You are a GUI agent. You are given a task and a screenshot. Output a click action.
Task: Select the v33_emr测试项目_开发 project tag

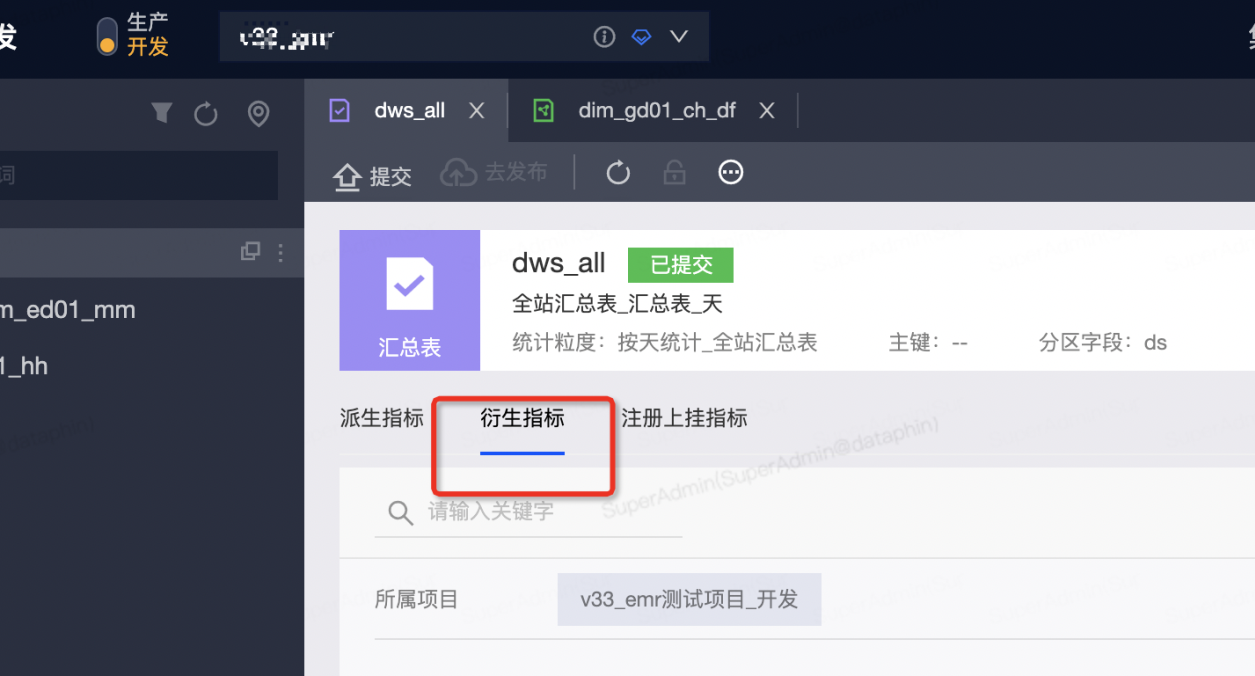pos(689,600)
